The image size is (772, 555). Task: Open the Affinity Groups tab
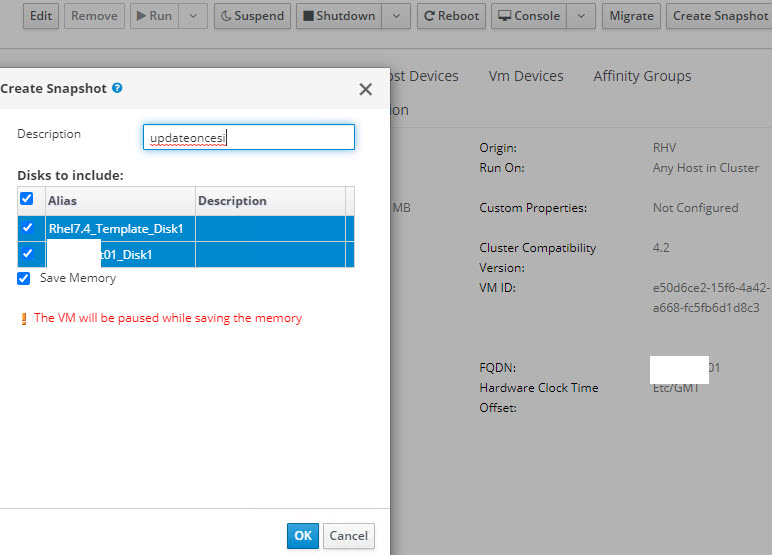(x=642, y=76)
